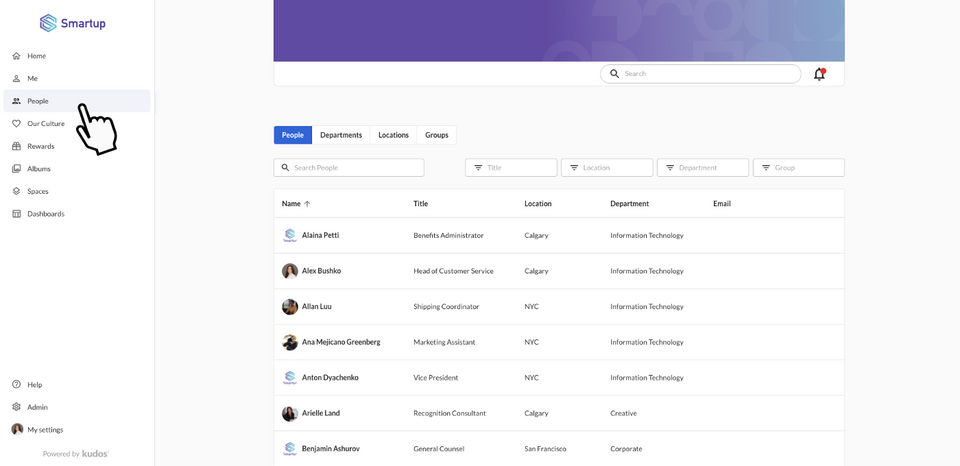
Task: Click 'San Francisco' location cell
Action: point(545,449)
